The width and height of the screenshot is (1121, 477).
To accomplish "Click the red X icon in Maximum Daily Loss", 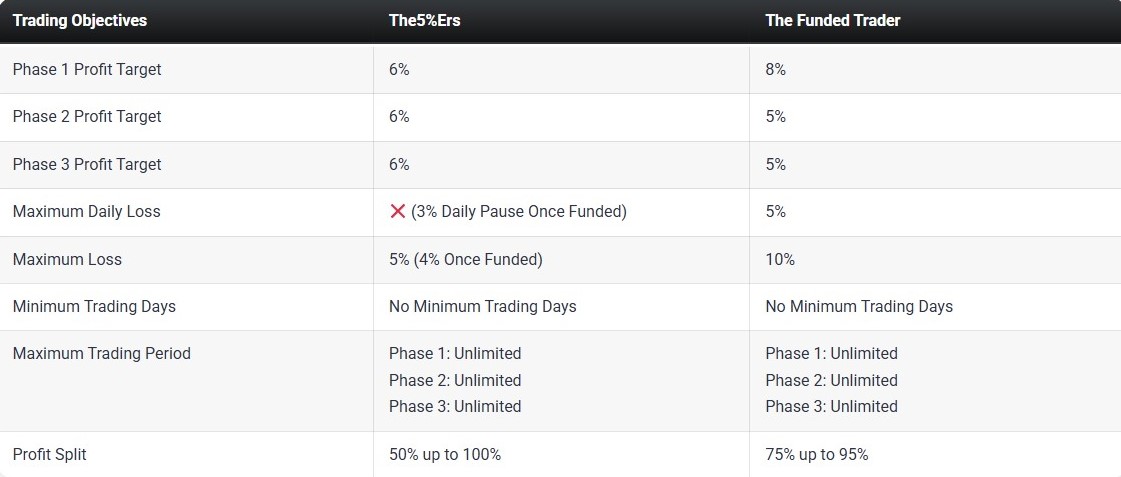I will pyautogui.click(x=397, y=212).
